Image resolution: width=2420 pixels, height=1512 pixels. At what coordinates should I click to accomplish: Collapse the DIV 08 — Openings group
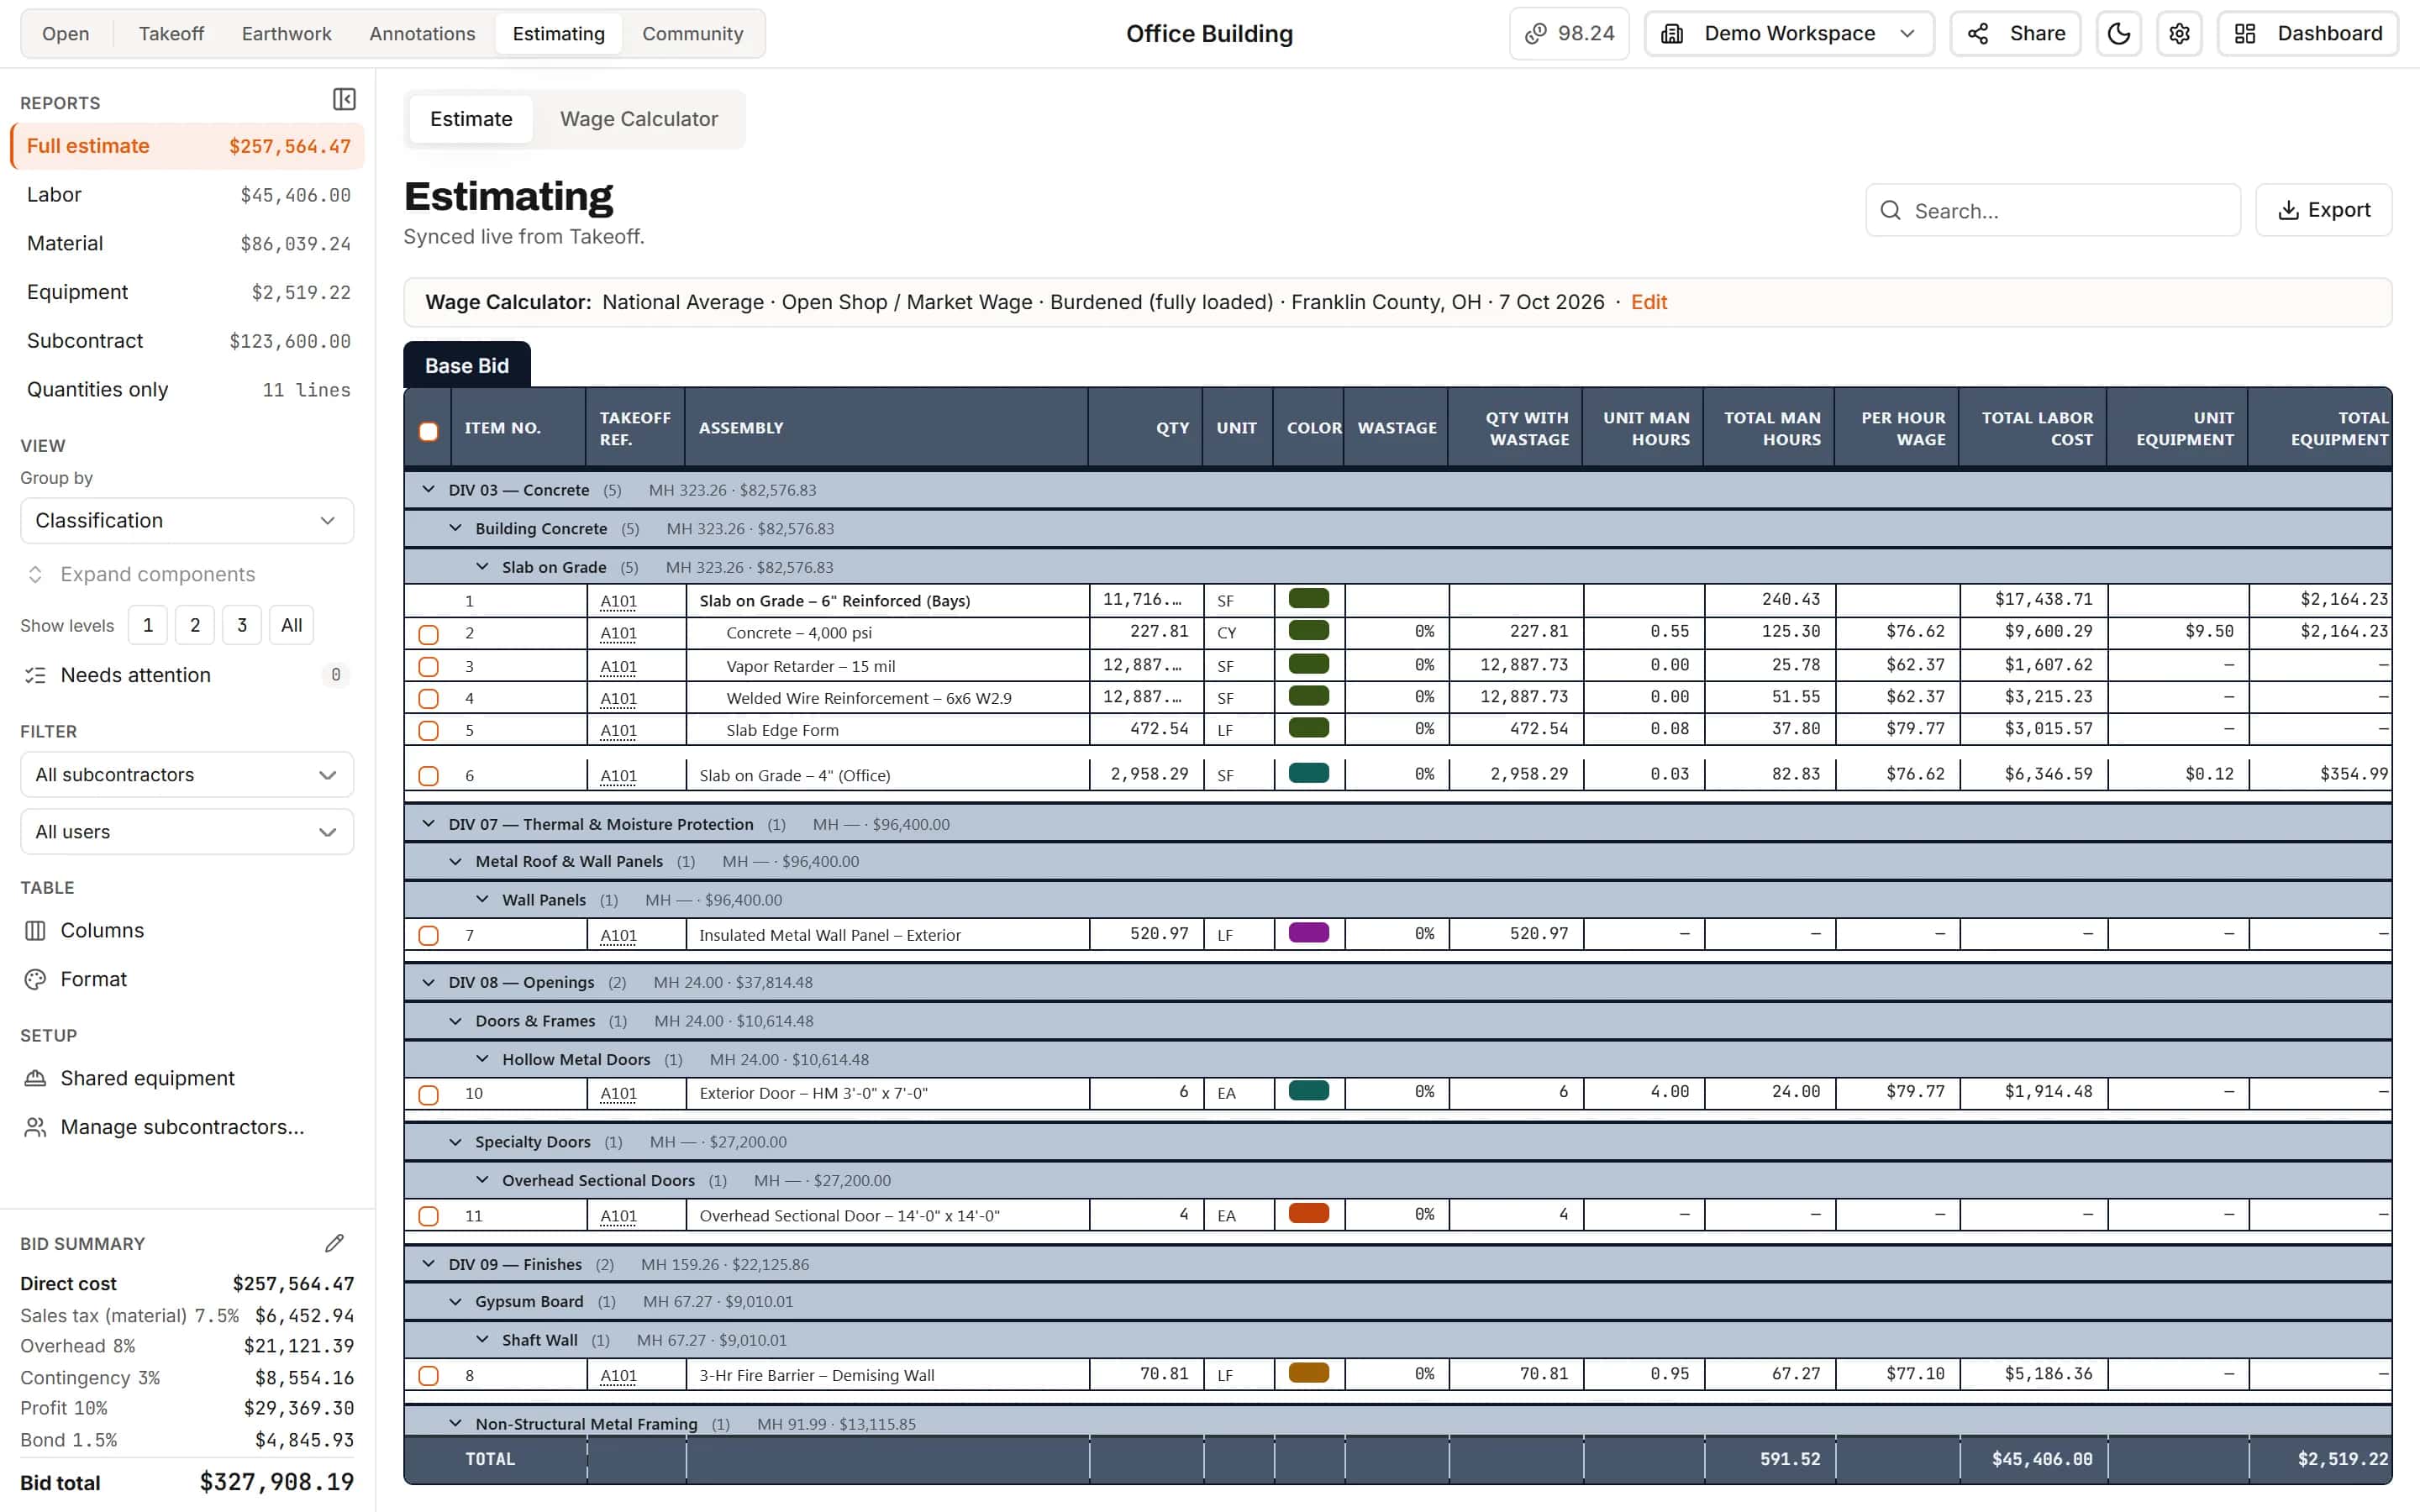point(428,982)
